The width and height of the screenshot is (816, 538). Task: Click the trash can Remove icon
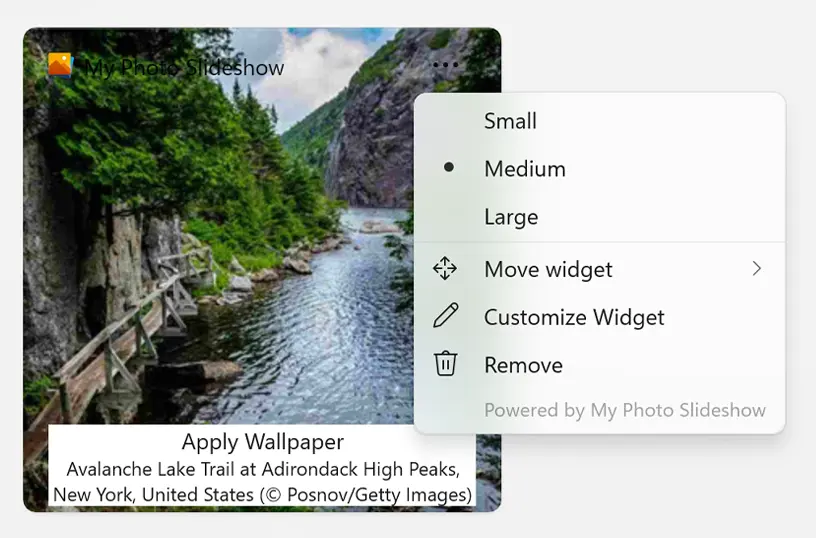tap(445, 364)
